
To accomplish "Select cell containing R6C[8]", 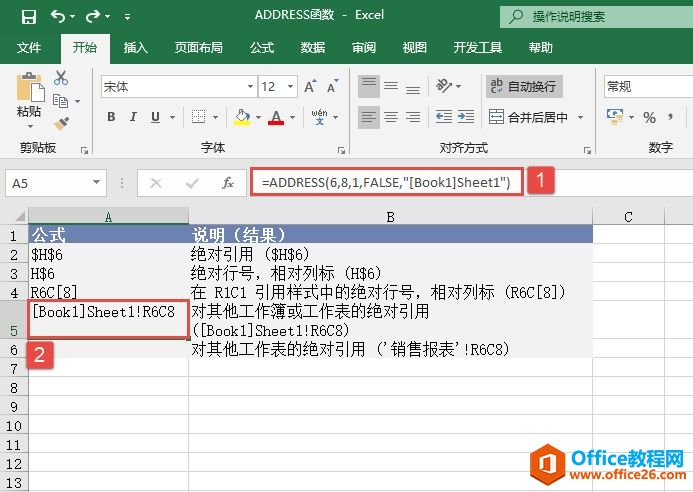I will [x=108, y=292].
